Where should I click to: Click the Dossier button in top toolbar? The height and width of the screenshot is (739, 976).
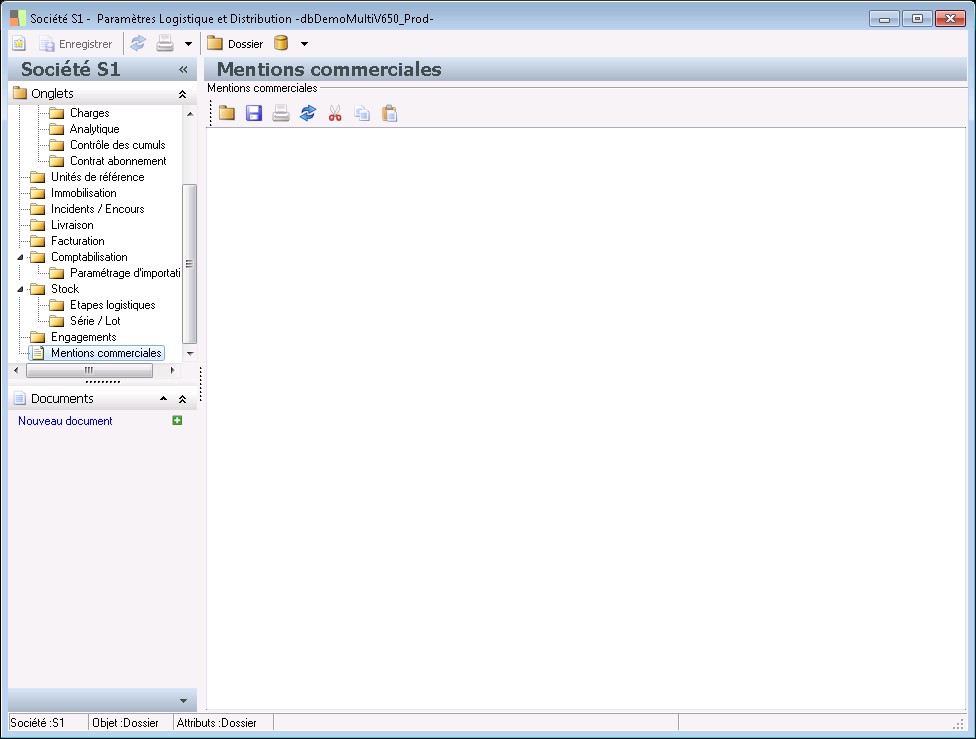coord(235,44)
